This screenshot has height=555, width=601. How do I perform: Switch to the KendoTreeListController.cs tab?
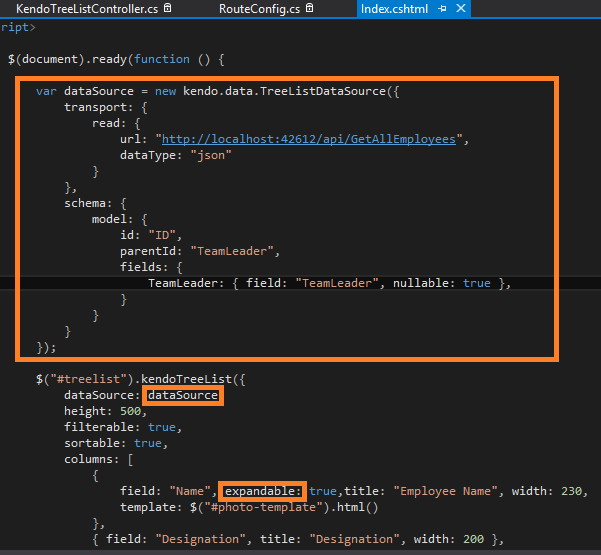(x=87, y=9)
